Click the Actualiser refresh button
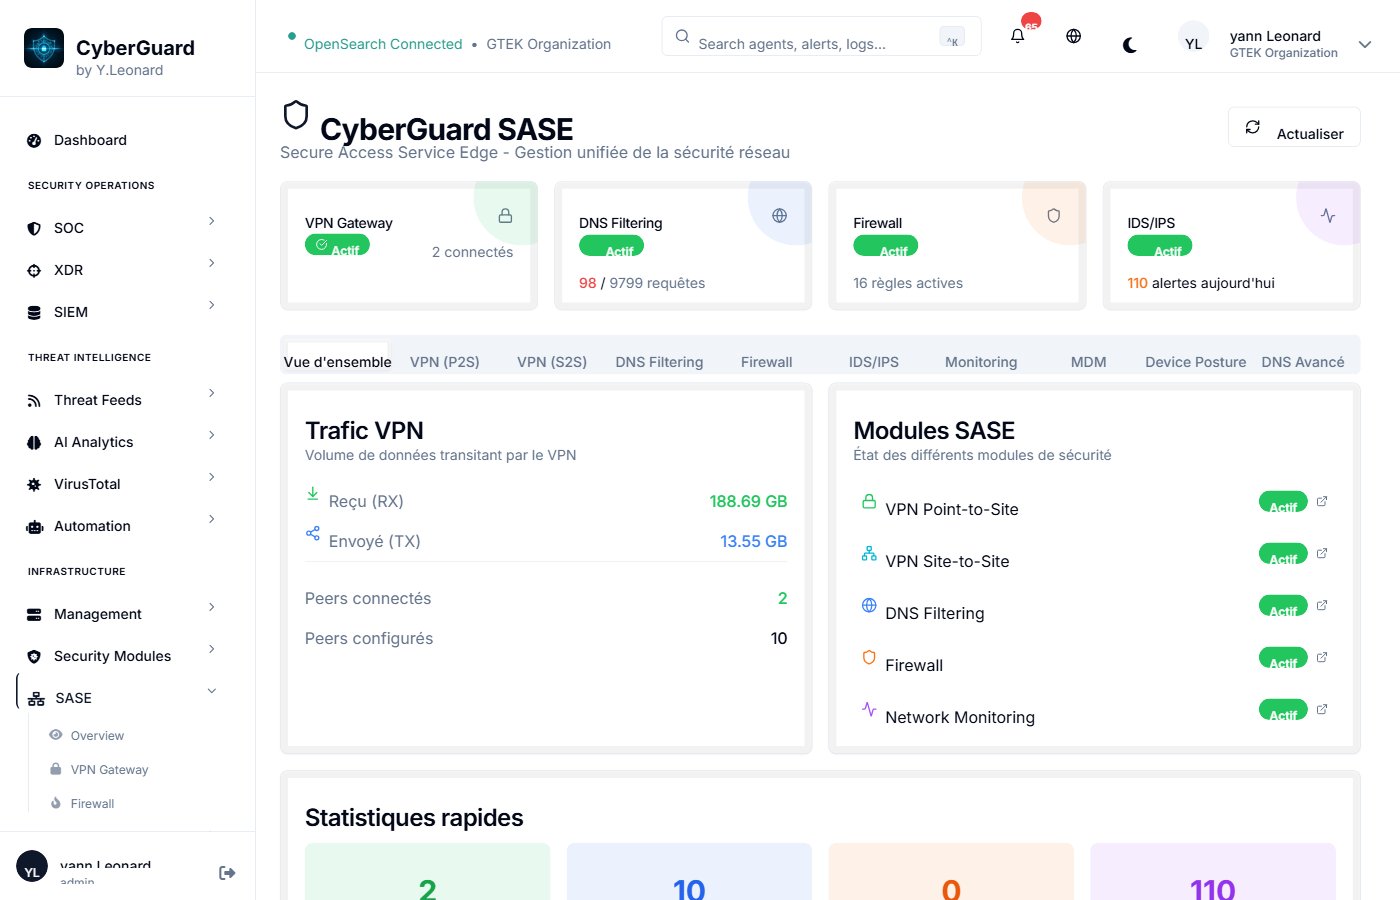Viewport: 1400px width, 900px height. pyautogui.click(x=1294, y=131)
